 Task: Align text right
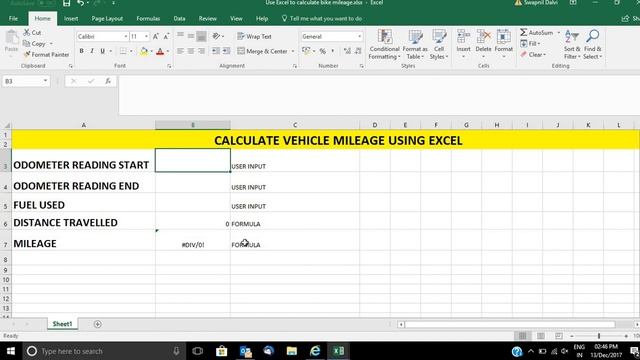[201, 51]
